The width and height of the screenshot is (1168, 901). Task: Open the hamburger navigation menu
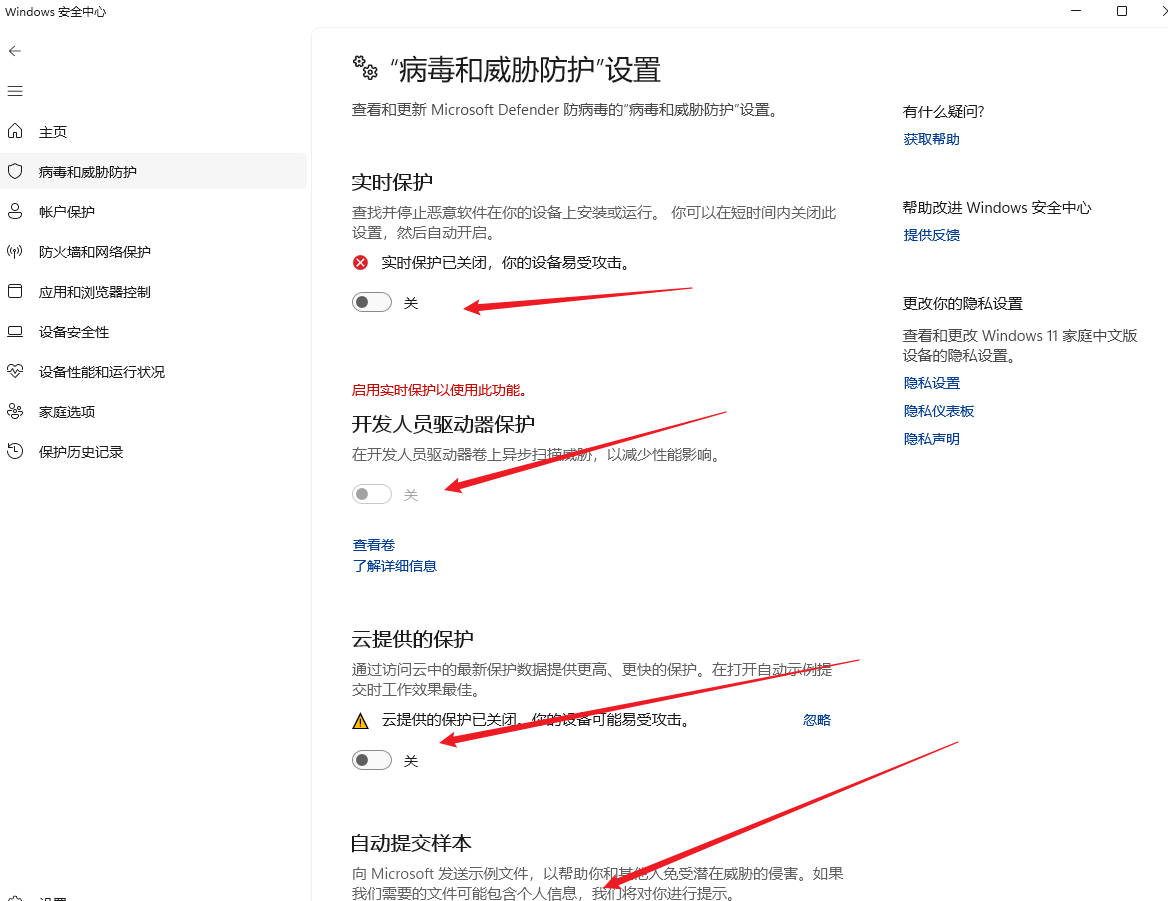[x=15, y=91]
